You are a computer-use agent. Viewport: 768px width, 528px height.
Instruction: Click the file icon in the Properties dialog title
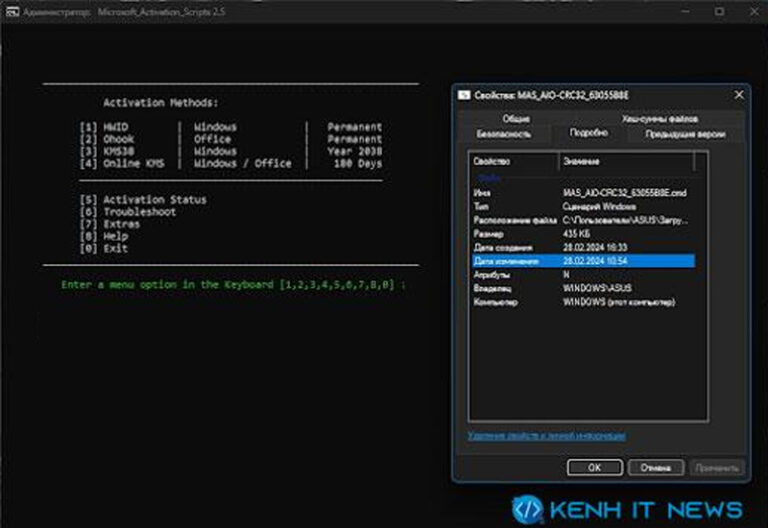[464, 95]
